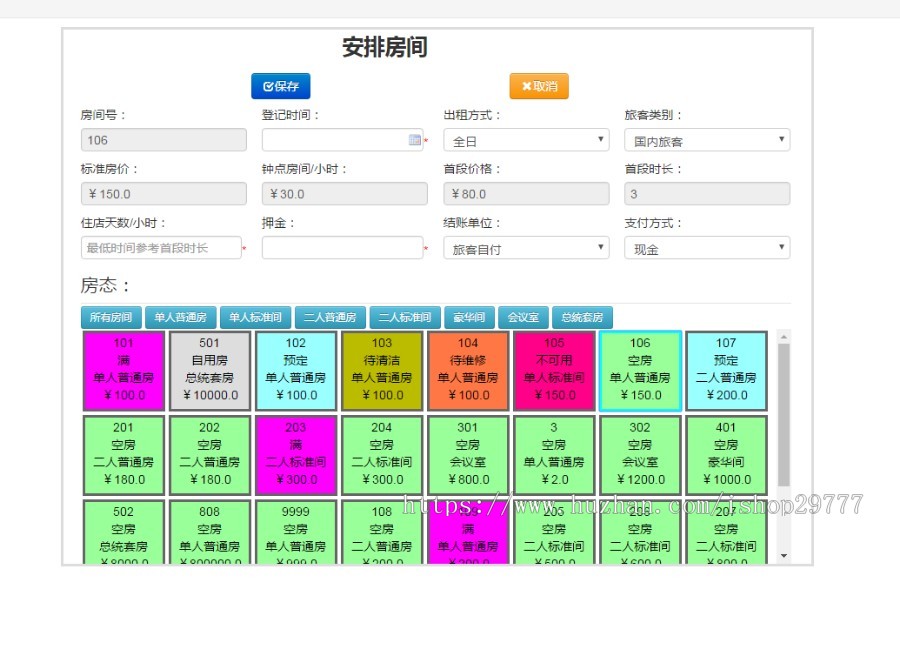The height and width of the screenshot is (649, 900).
Task: Select the 总统套房 room filter
Action: [581, 317]
